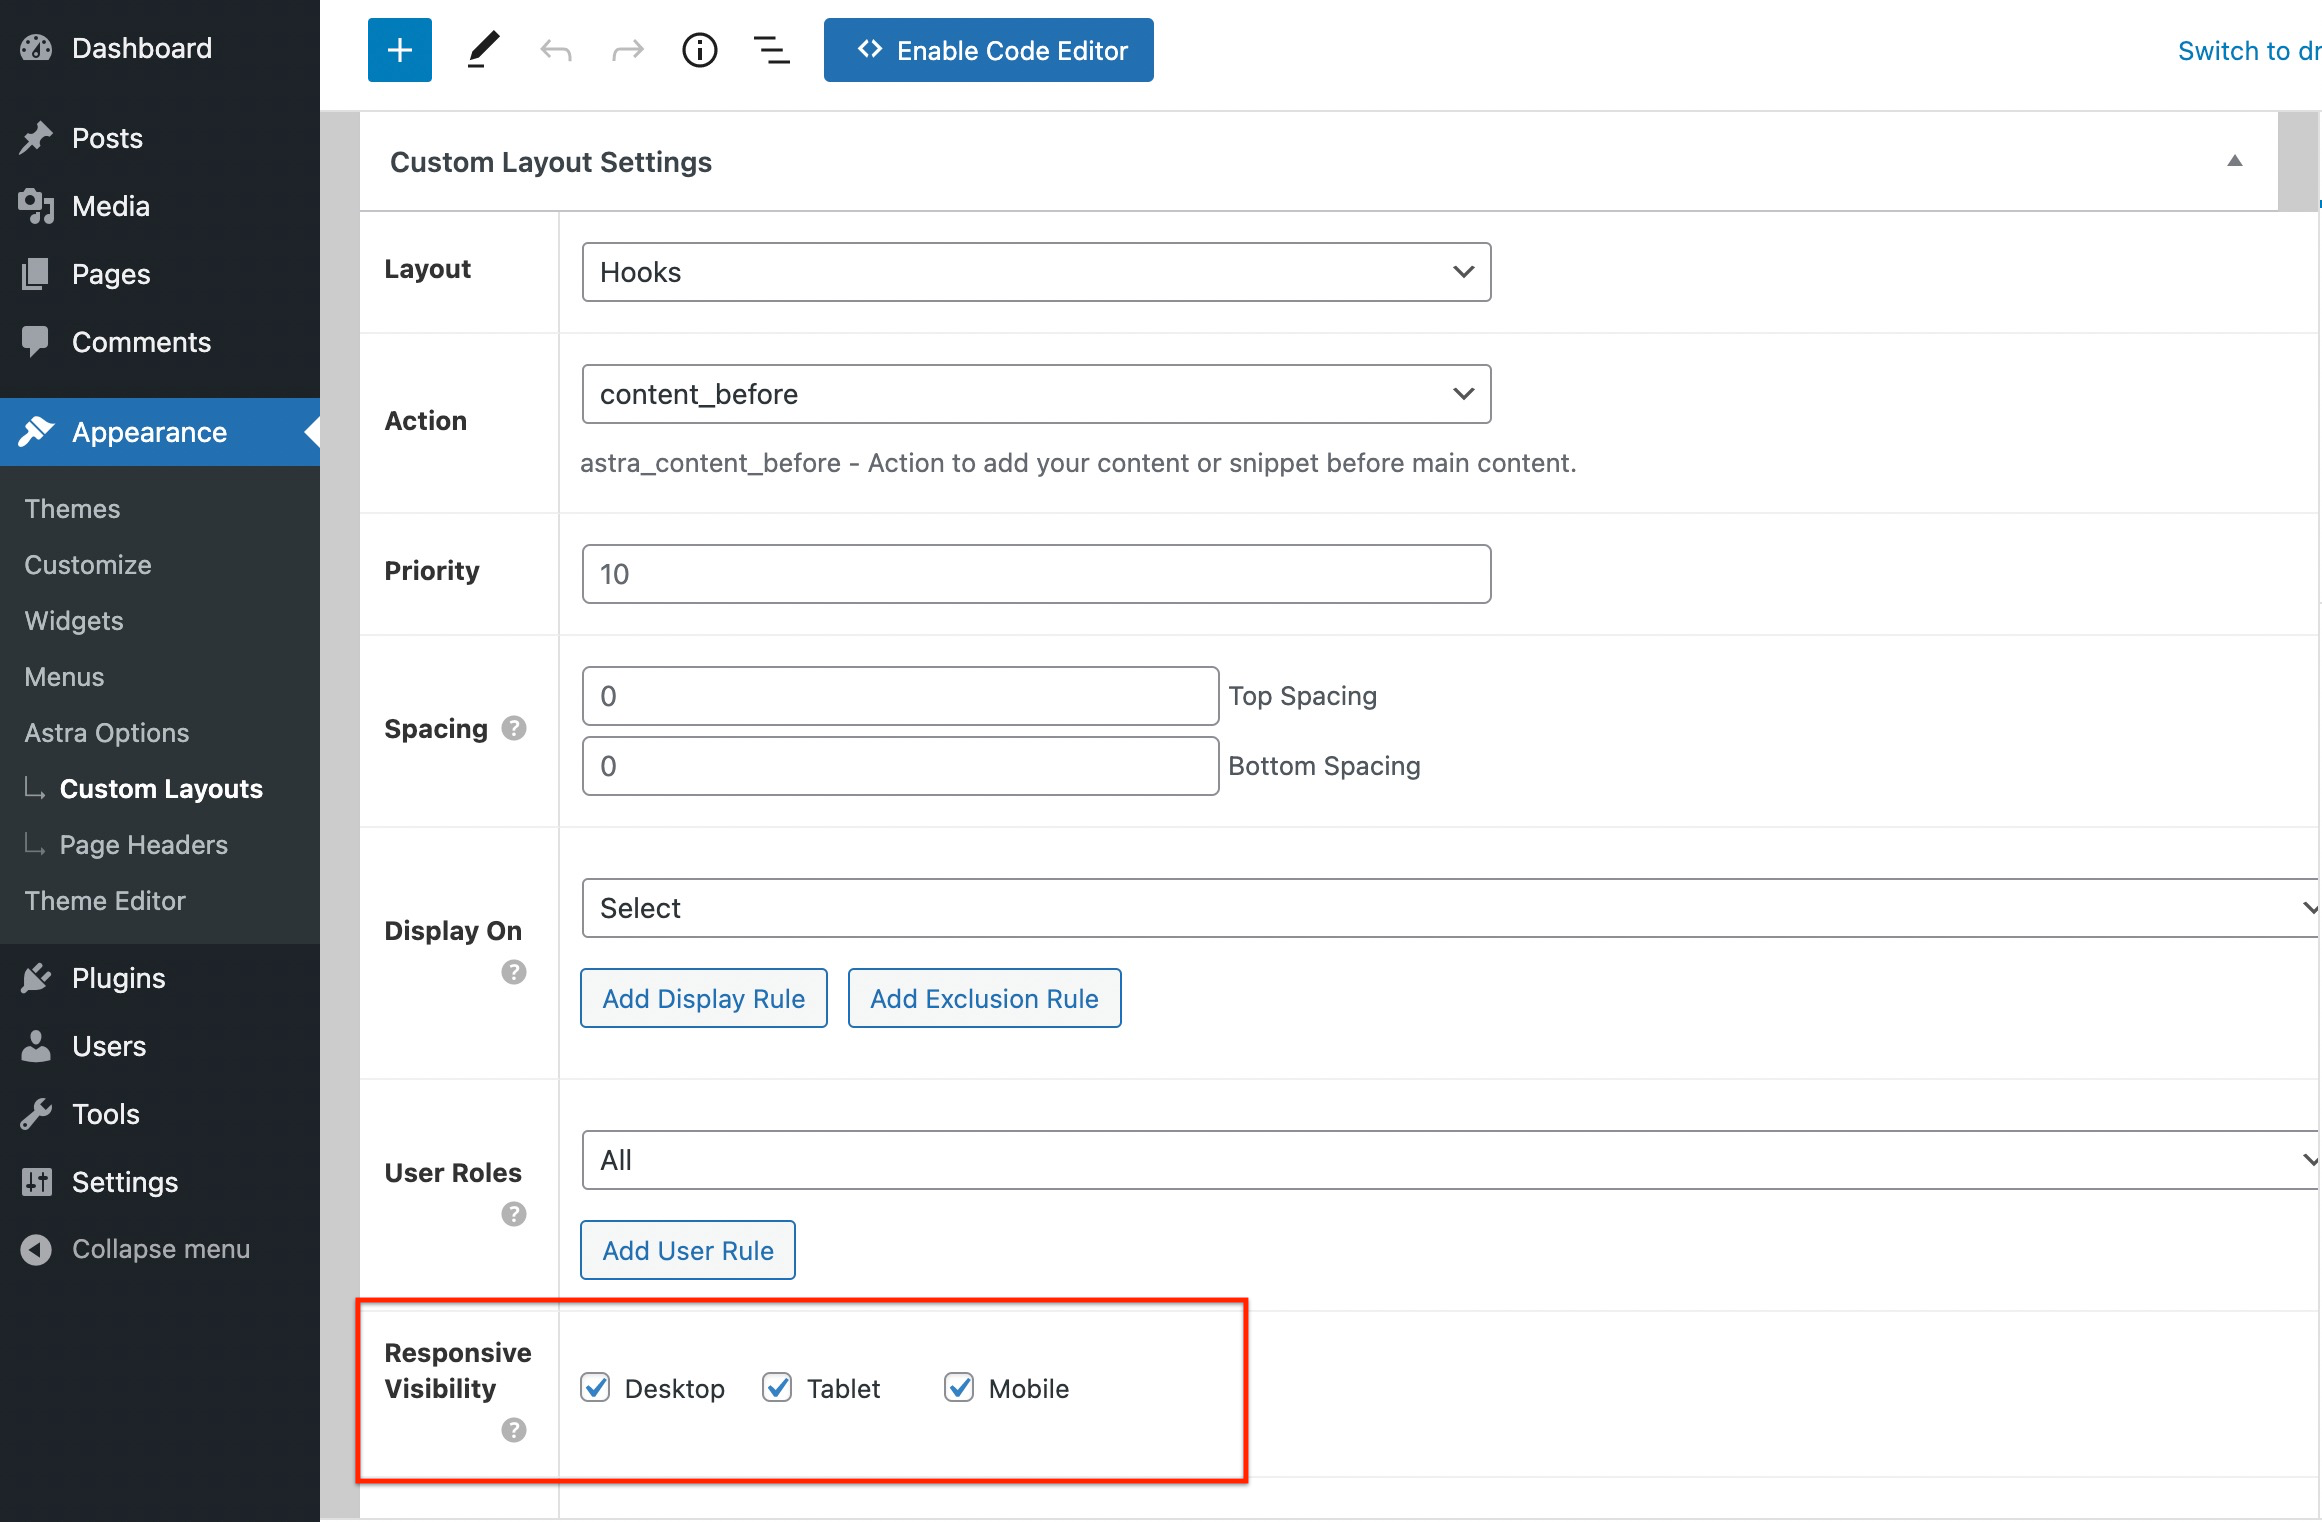
Task: Open Widgets submenu item
Action: tap(74, 621)
